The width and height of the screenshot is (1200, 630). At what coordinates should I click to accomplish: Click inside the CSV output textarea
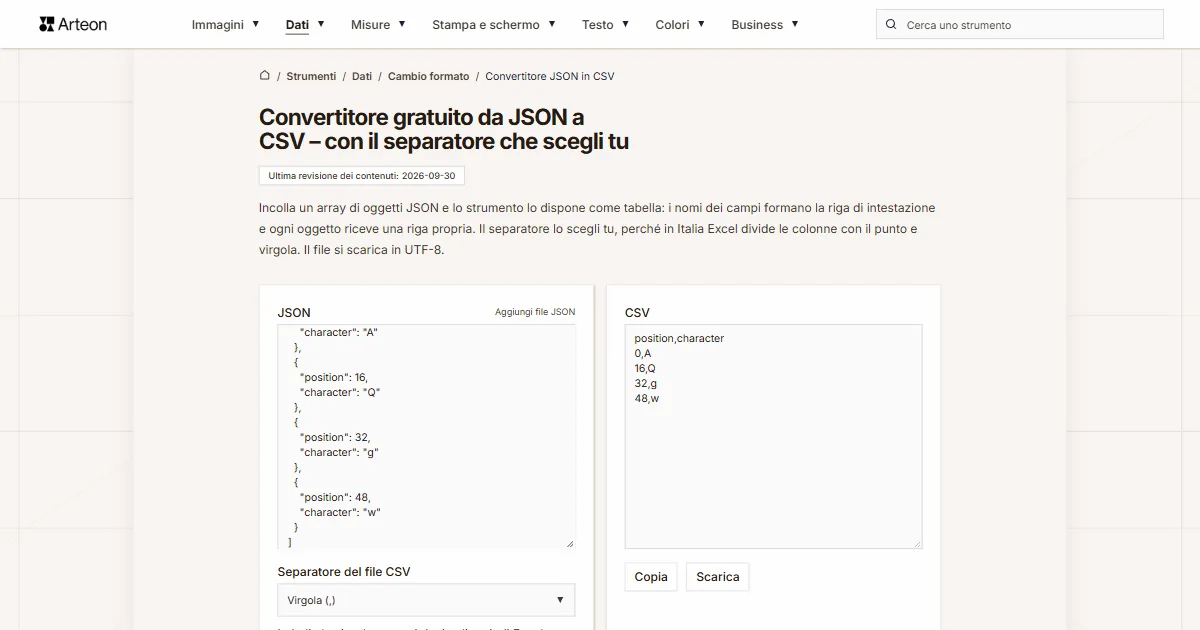pos(773,436)
